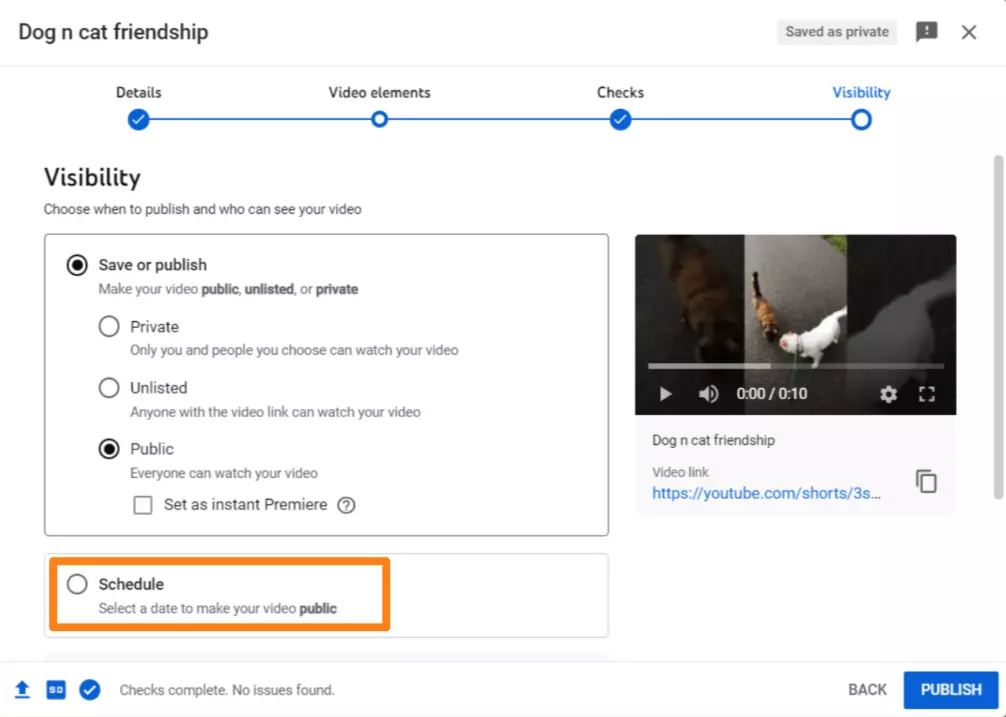Open the send feedback icon
1006x717 pixels.
(926, 31)
